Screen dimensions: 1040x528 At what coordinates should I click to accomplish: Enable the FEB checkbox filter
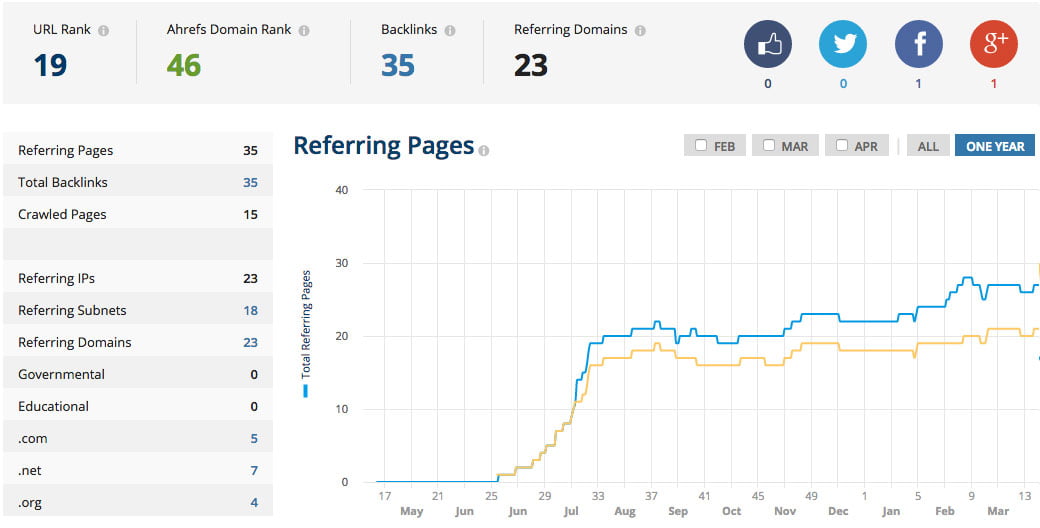[701, 146]
